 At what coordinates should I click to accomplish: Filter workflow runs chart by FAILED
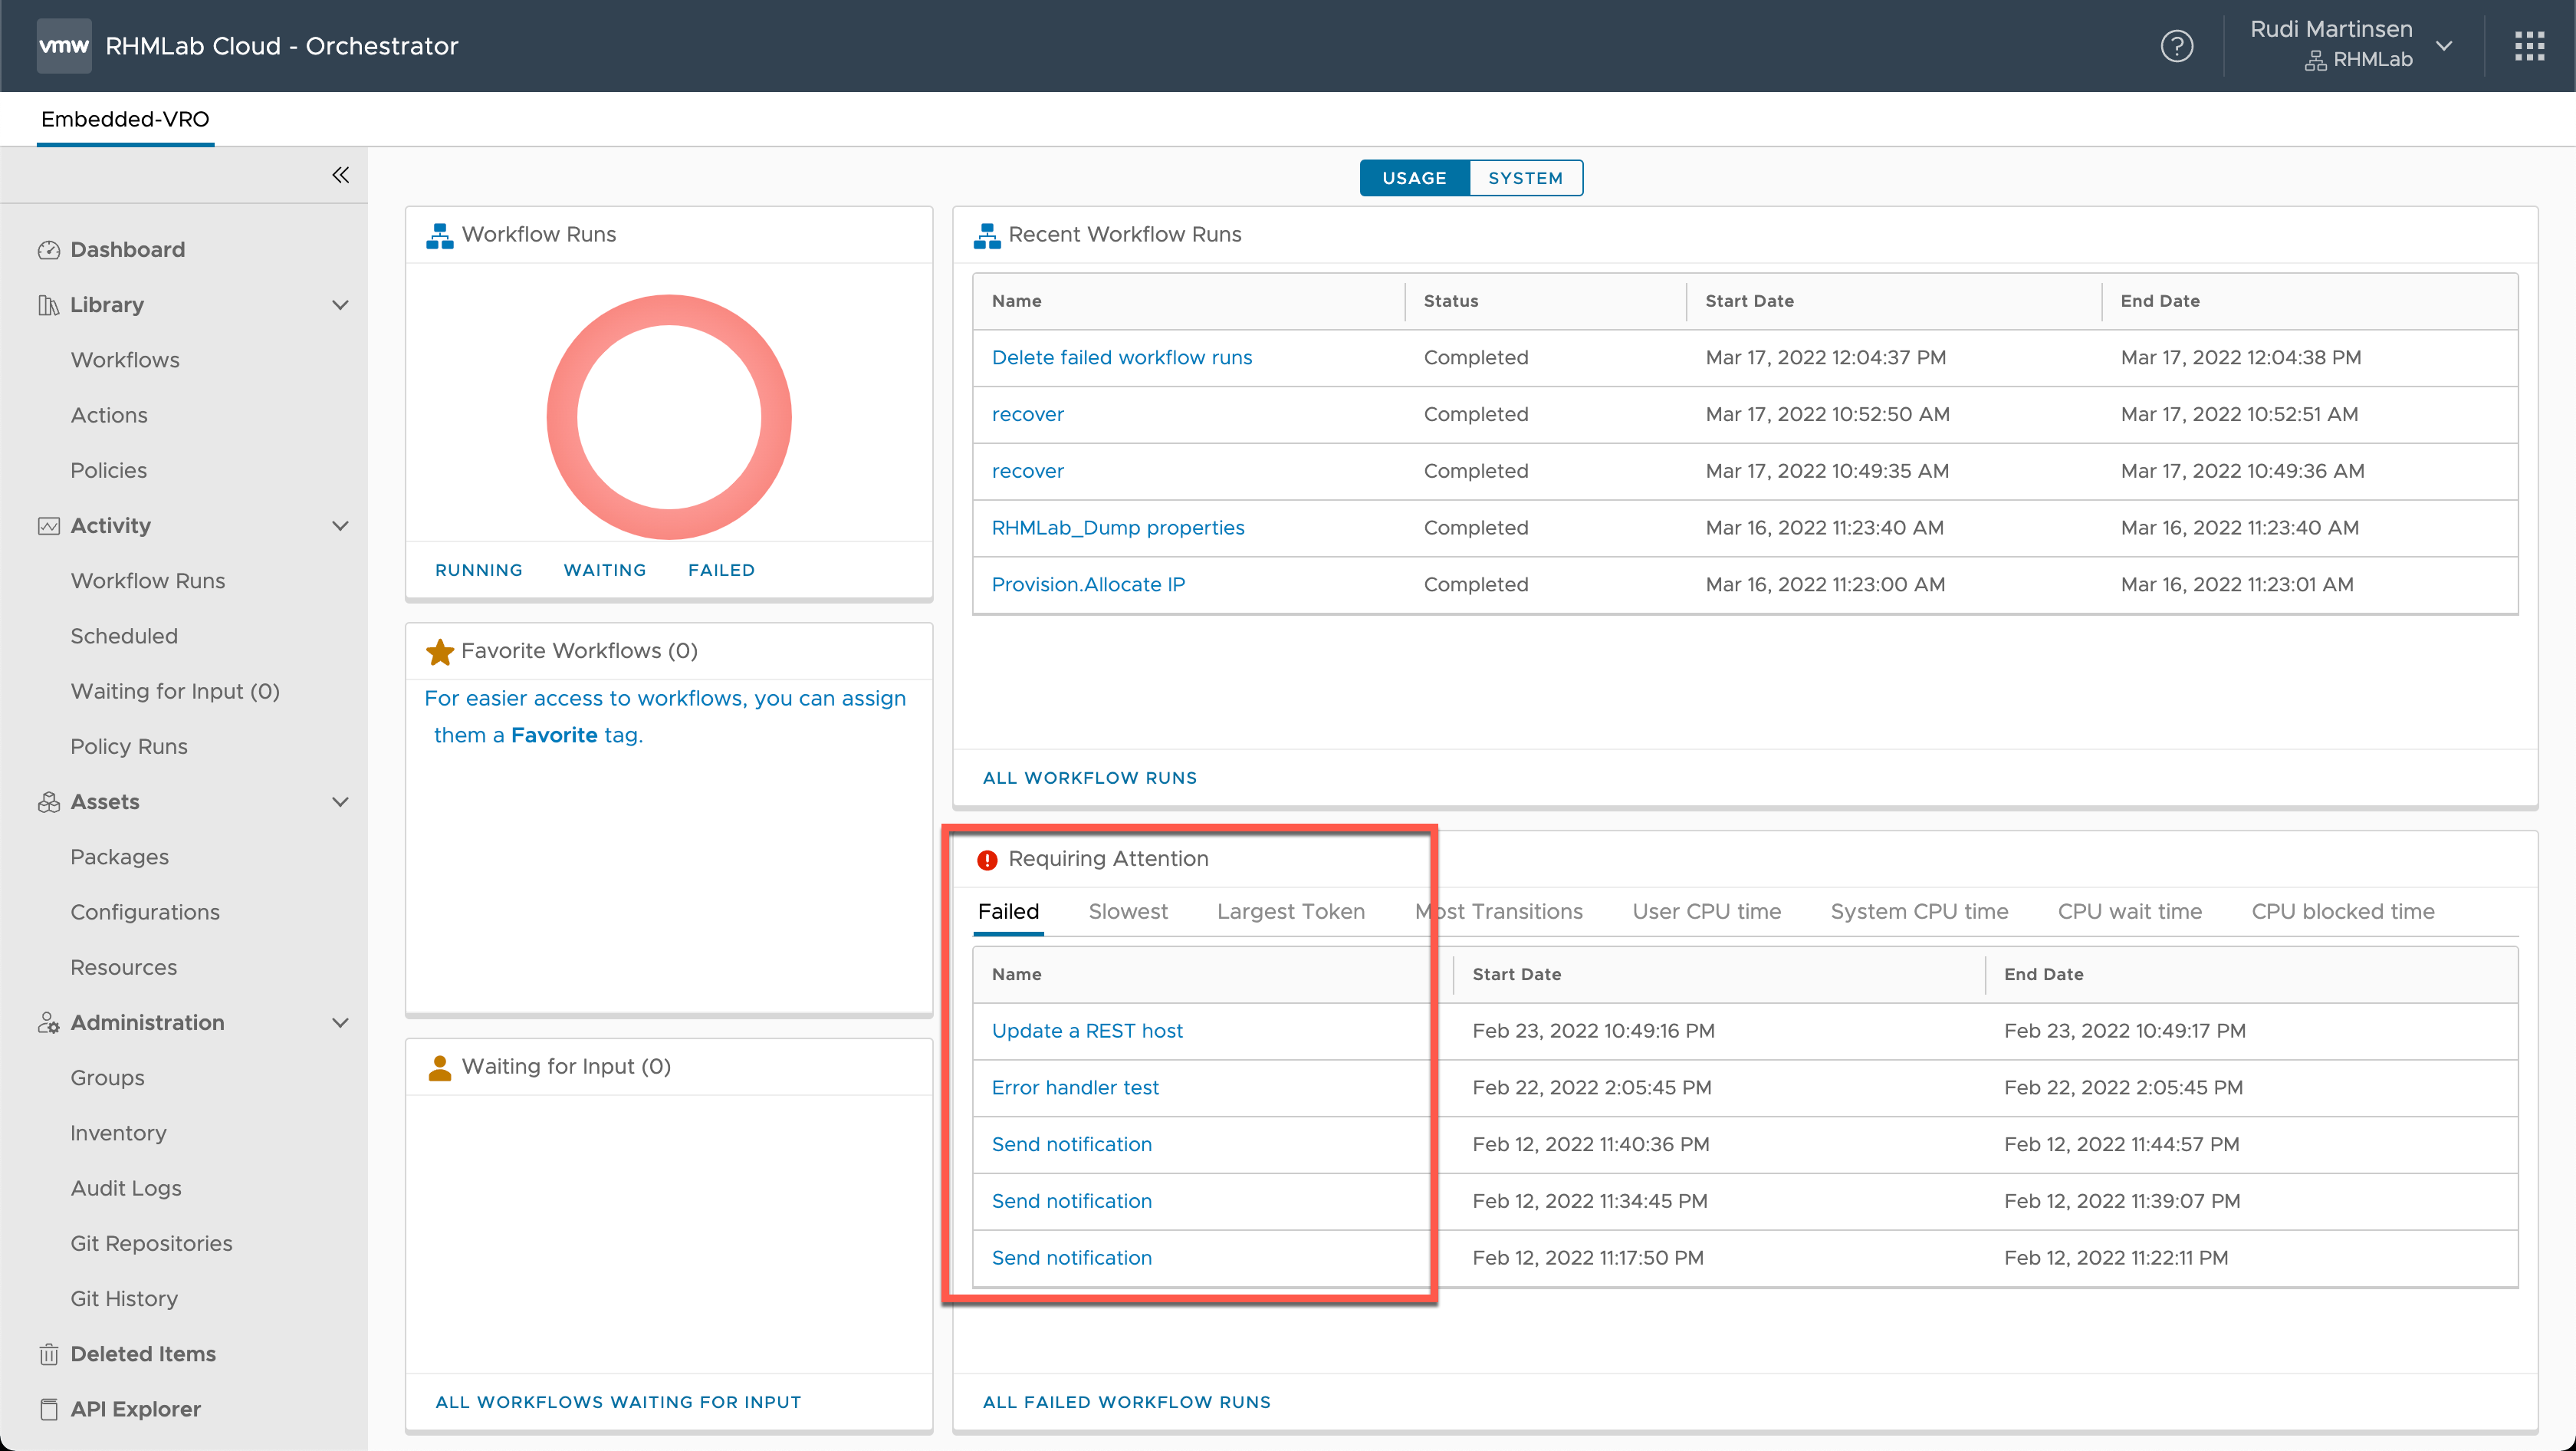[721, 570]
